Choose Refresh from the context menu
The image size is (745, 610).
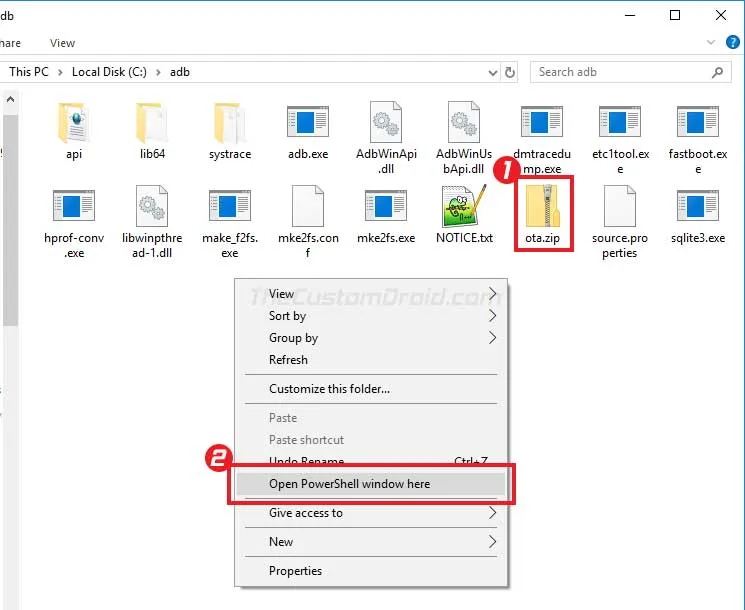click(x=371, y=360)
